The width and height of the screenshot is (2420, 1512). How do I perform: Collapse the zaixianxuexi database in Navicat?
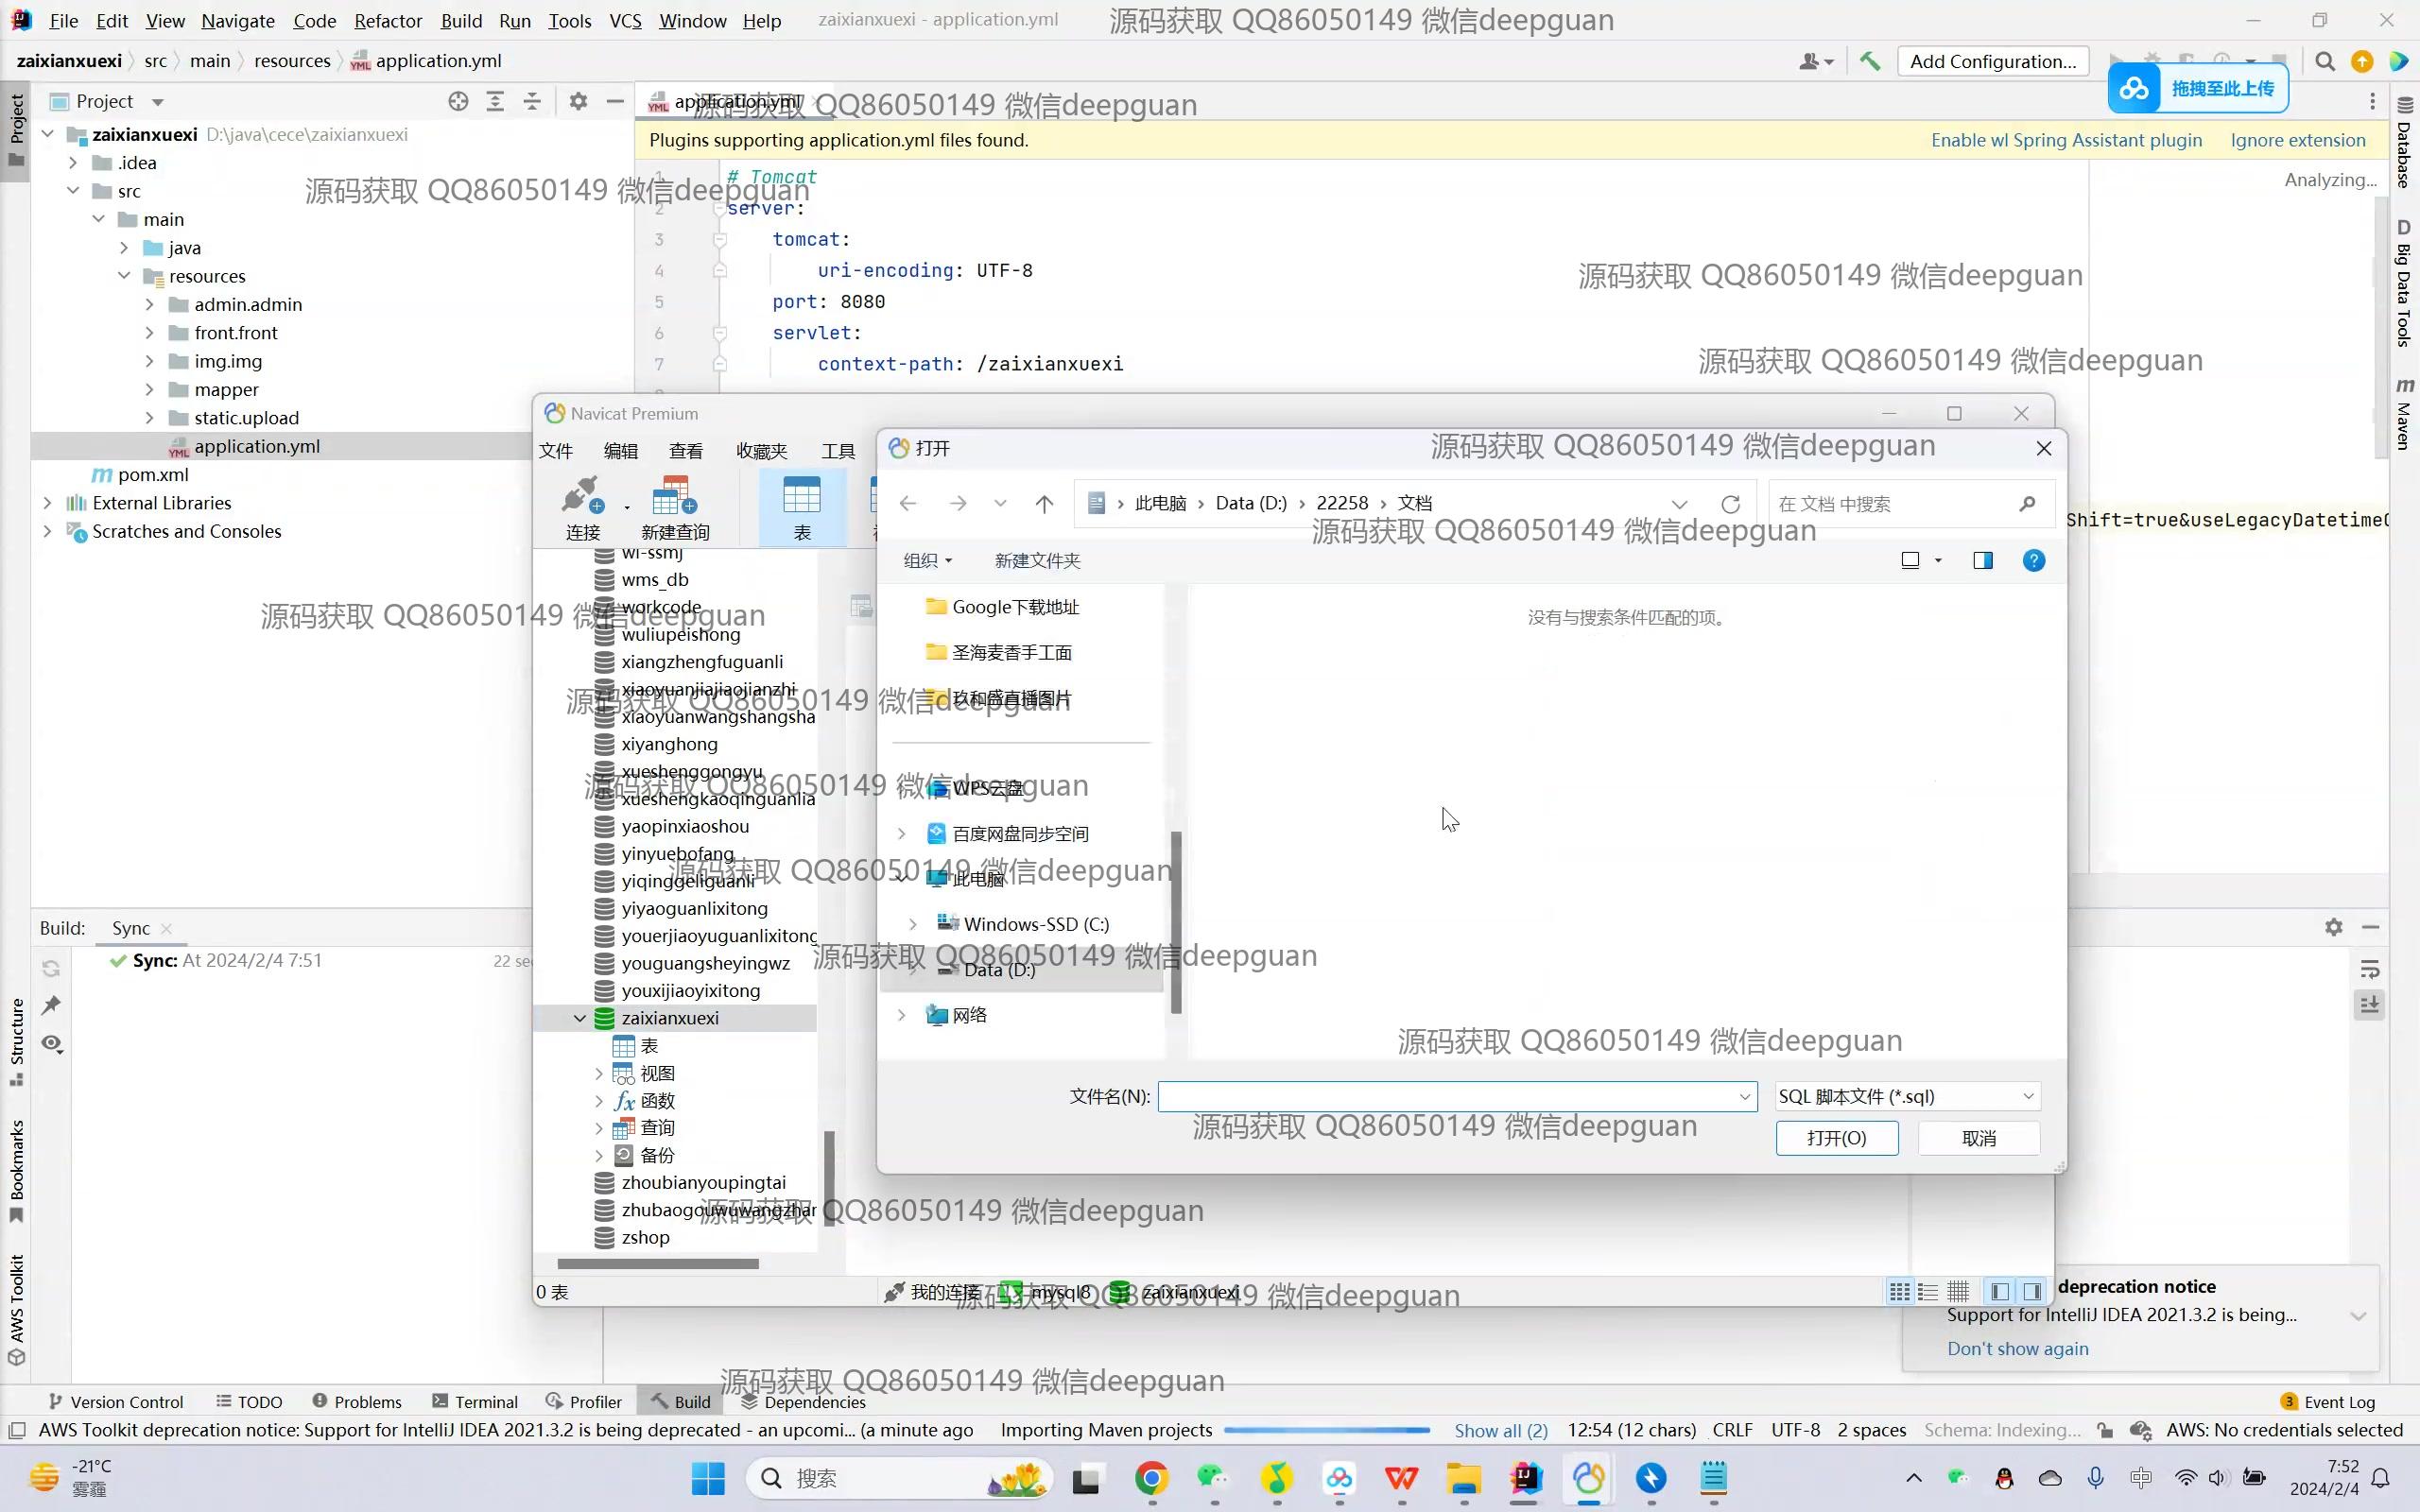tap(579, 1018)
